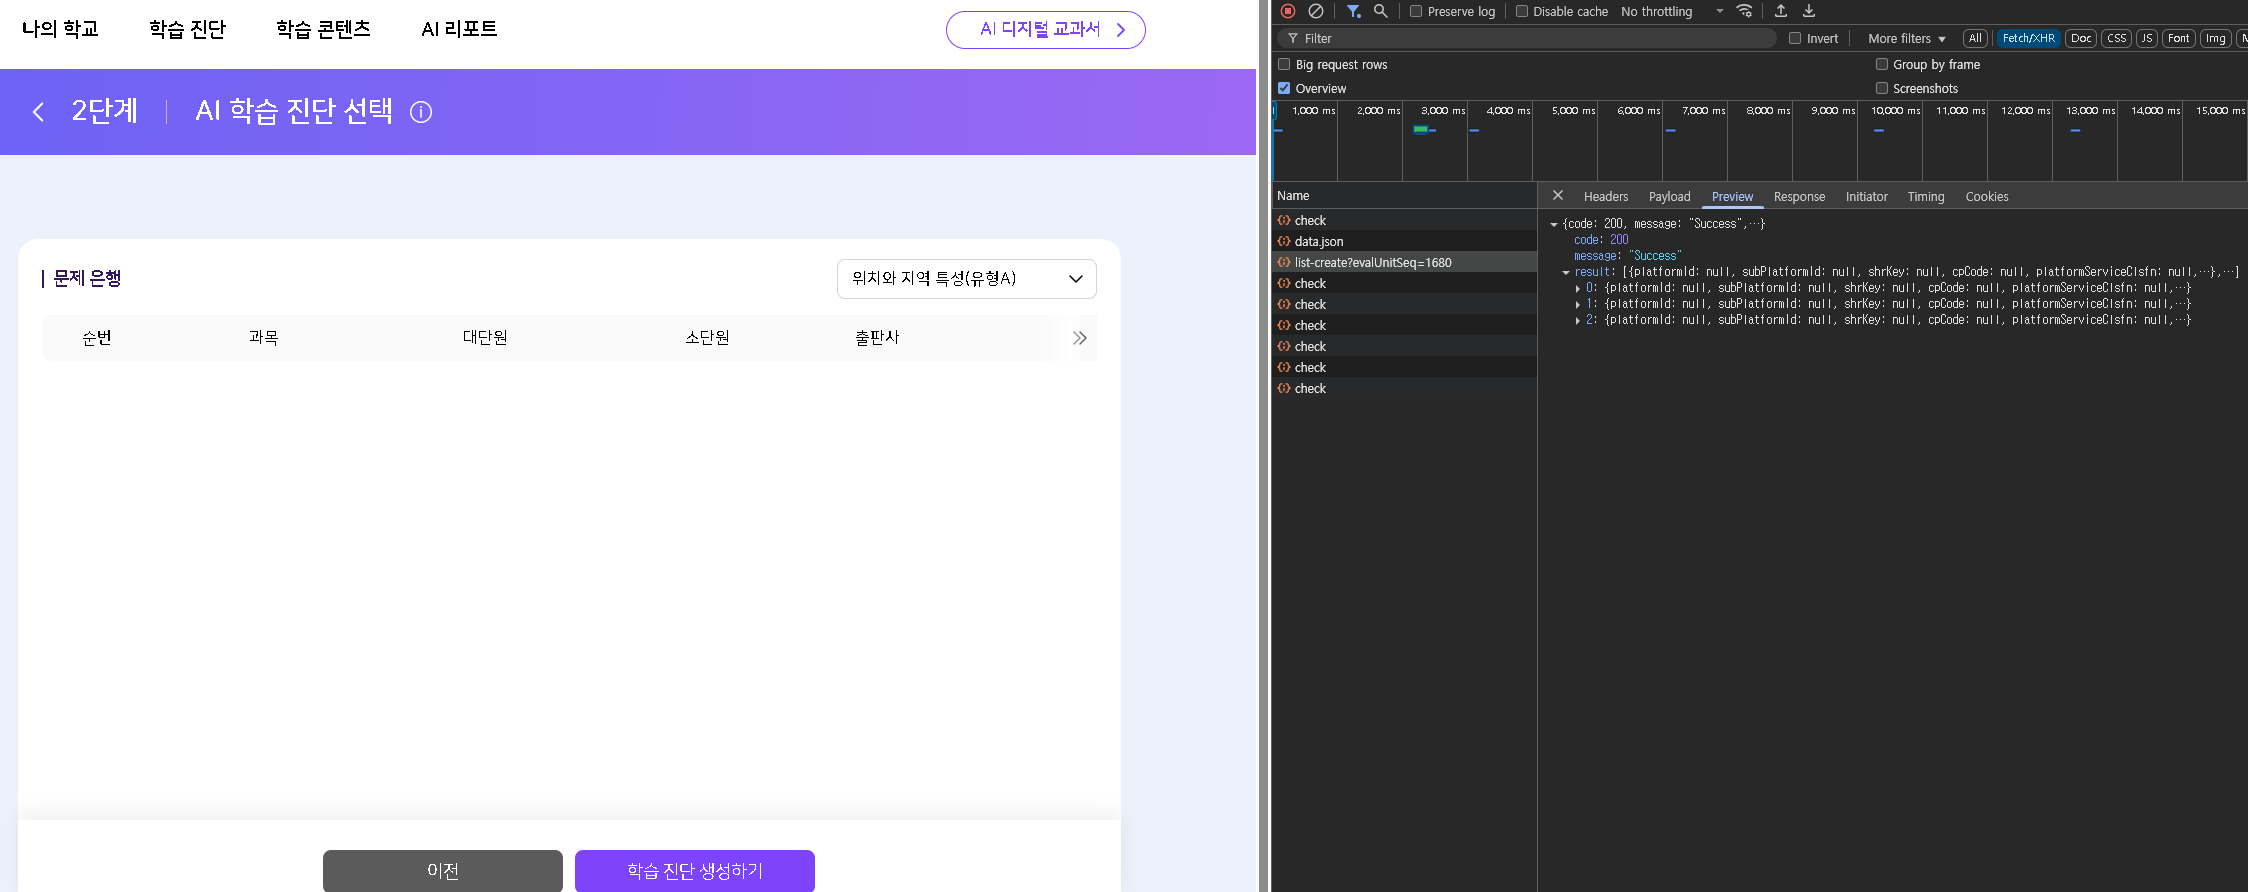Stop recording network log
Screen dimensions: 2248x892
coord(1288,11)
